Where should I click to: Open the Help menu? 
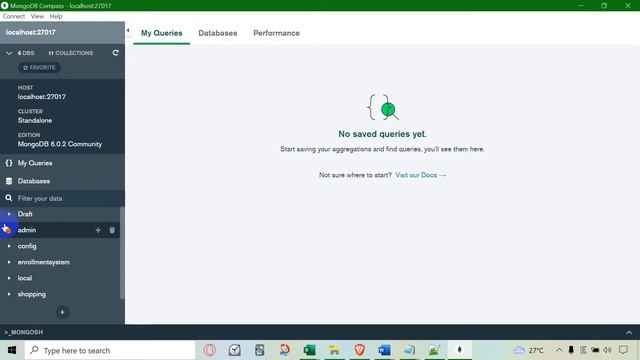click(56, 16)
